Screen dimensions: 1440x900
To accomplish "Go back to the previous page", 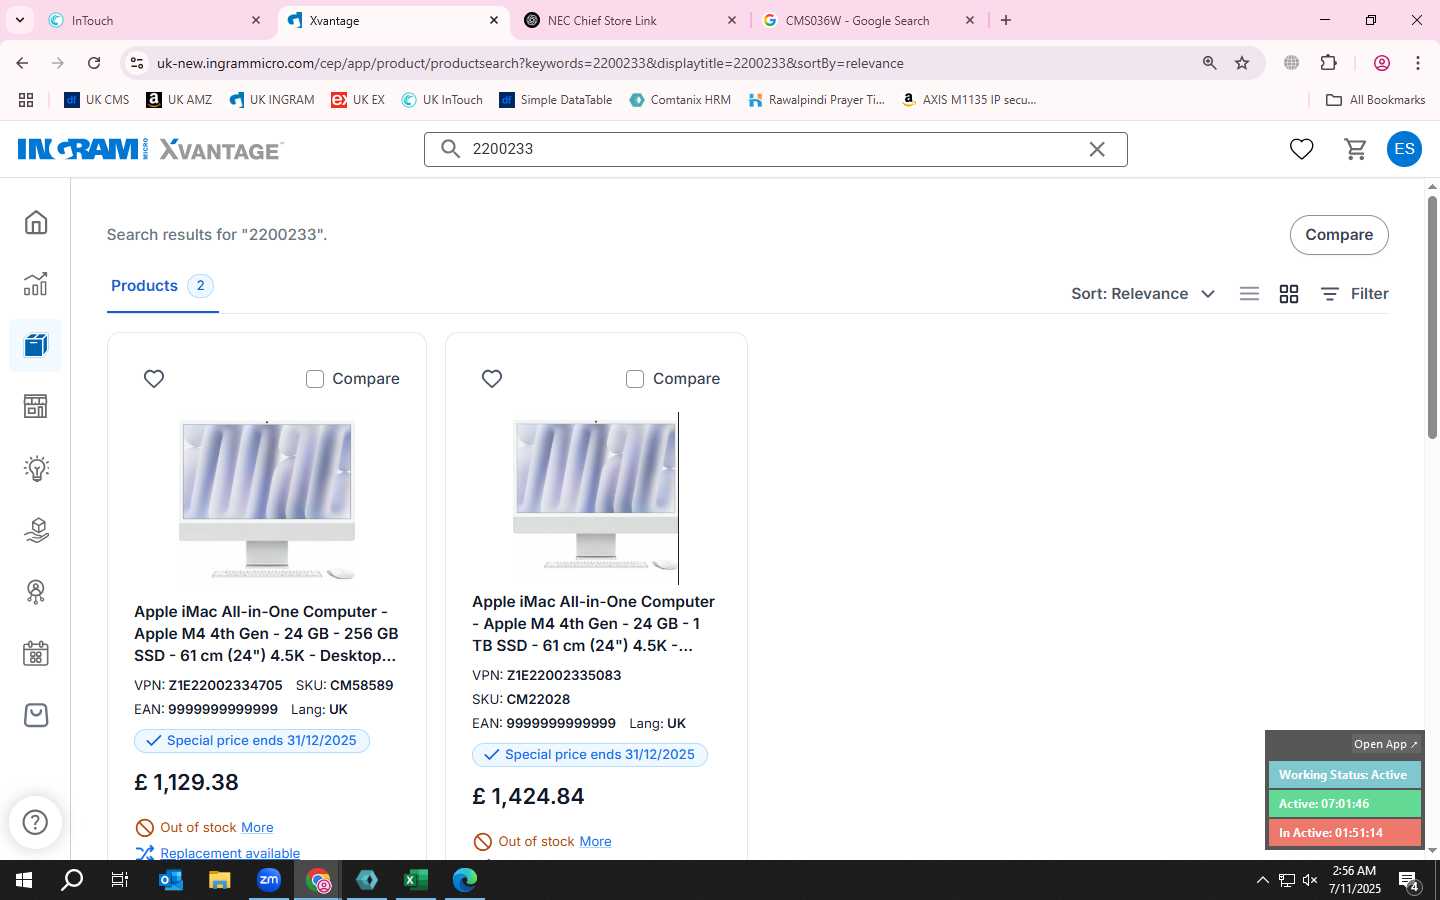I will tap(22, 63).
